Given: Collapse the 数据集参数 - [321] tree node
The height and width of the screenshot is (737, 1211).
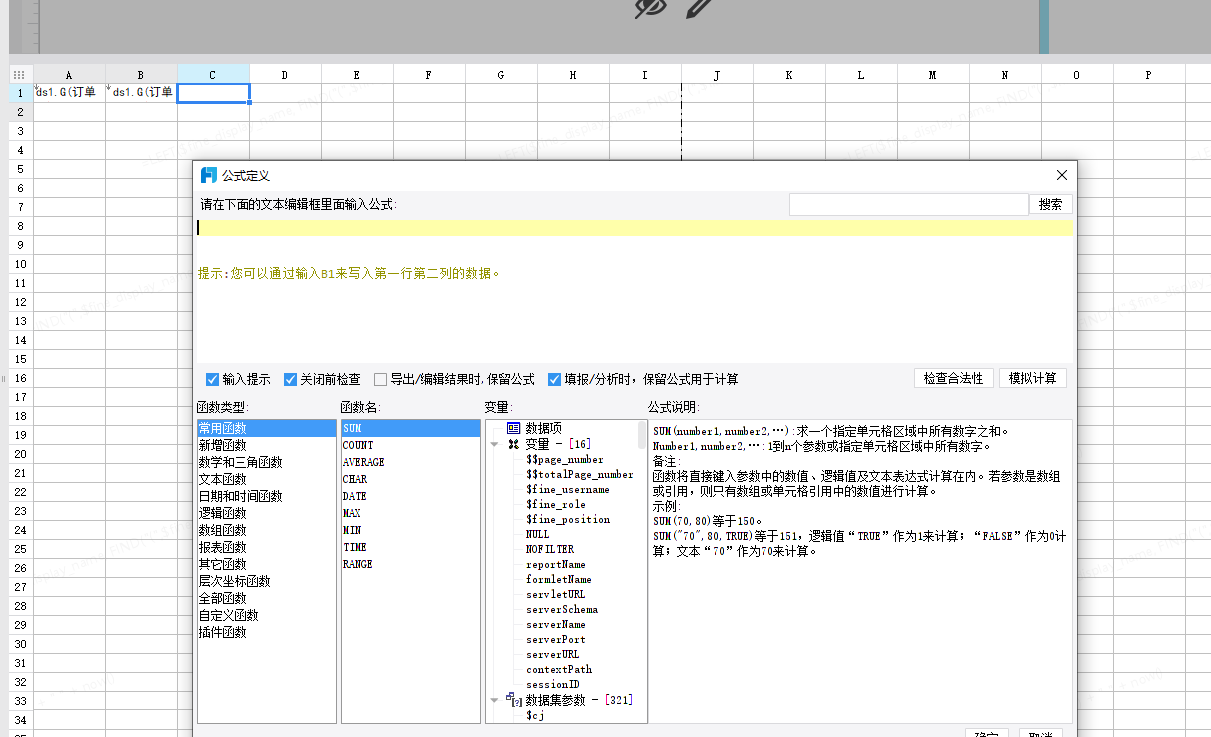Looking at the screenshot, I should [x=495, y=700].
